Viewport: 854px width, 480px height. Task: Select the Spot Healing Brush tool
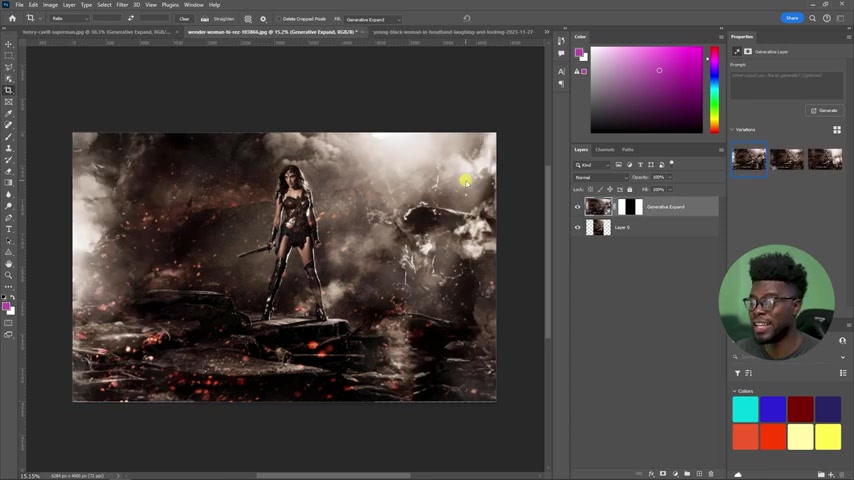point(8,125)
